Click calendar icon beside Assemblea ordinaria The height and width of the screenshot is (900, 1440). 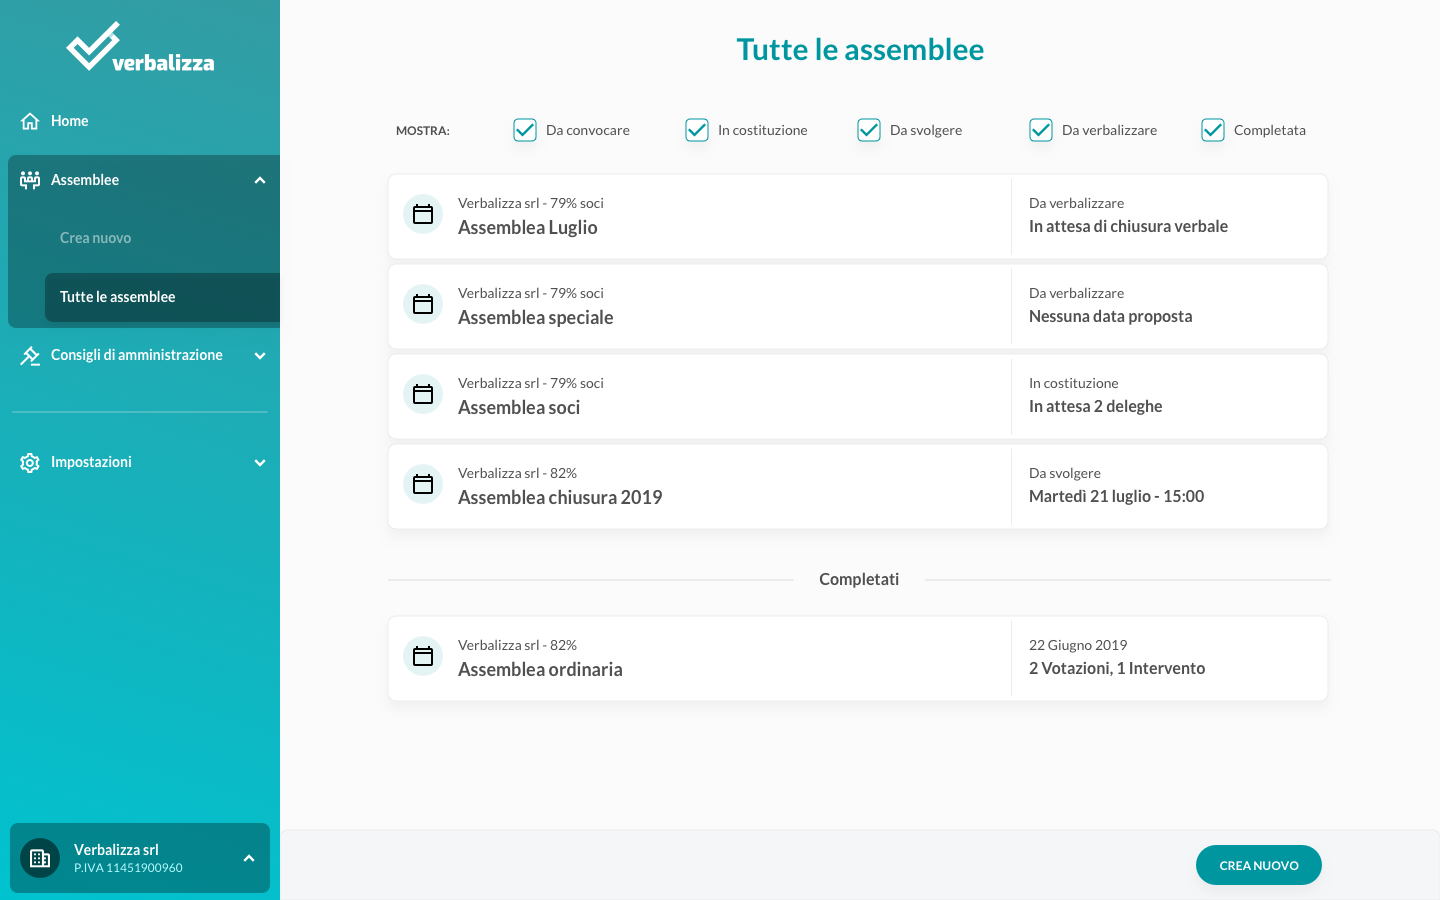[x=423, y=657]
